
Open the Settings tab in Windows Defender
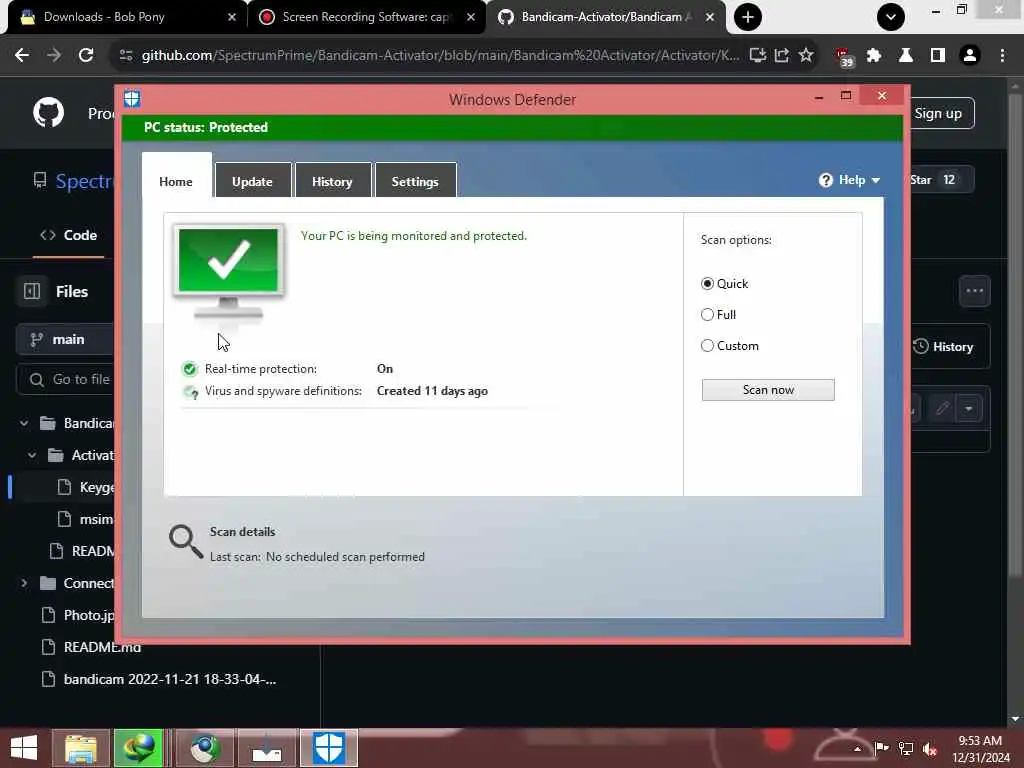click(415, 181)
